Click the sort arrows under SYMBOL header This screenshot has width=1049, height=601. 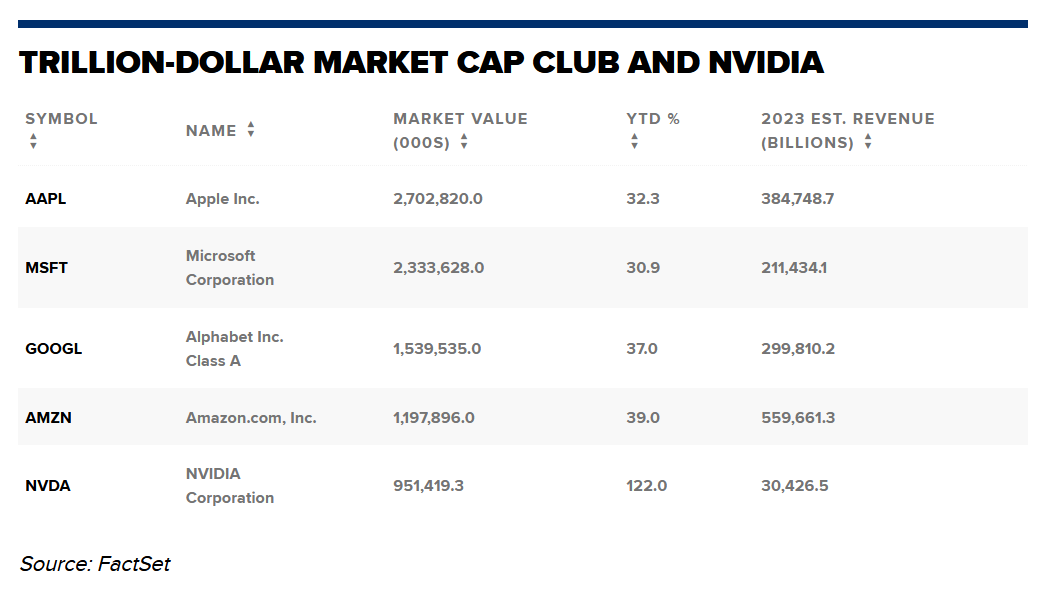33,142
